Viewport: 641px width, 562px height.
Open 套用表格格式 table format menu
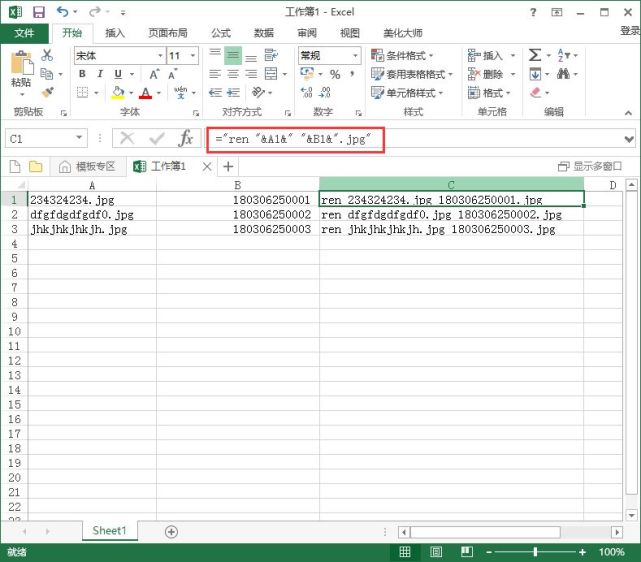point(412,74)
